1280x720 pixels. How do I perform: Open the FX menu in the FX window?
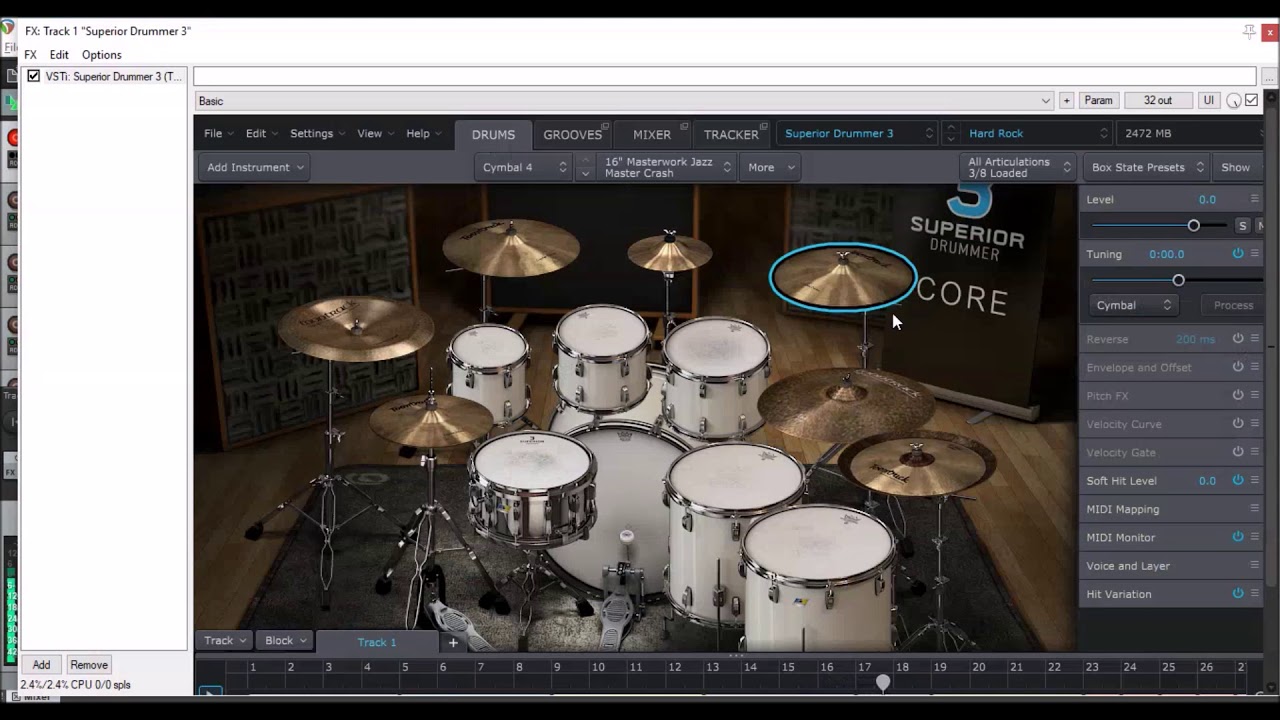coord(30,55)
